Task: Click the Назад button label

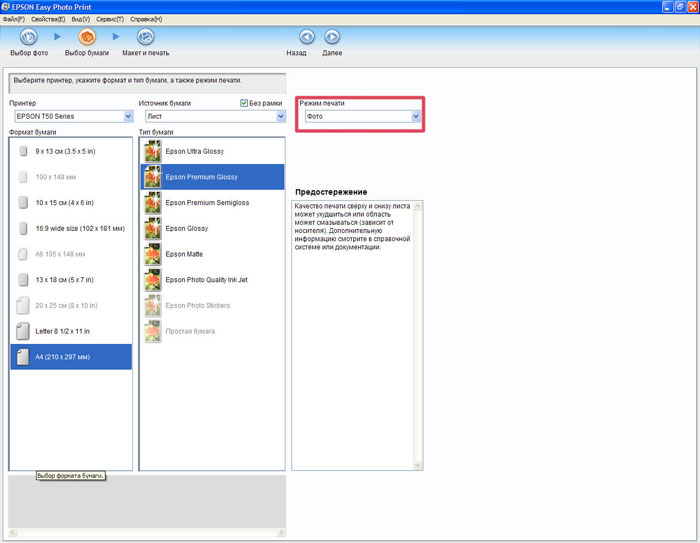Action: [296, 53]
